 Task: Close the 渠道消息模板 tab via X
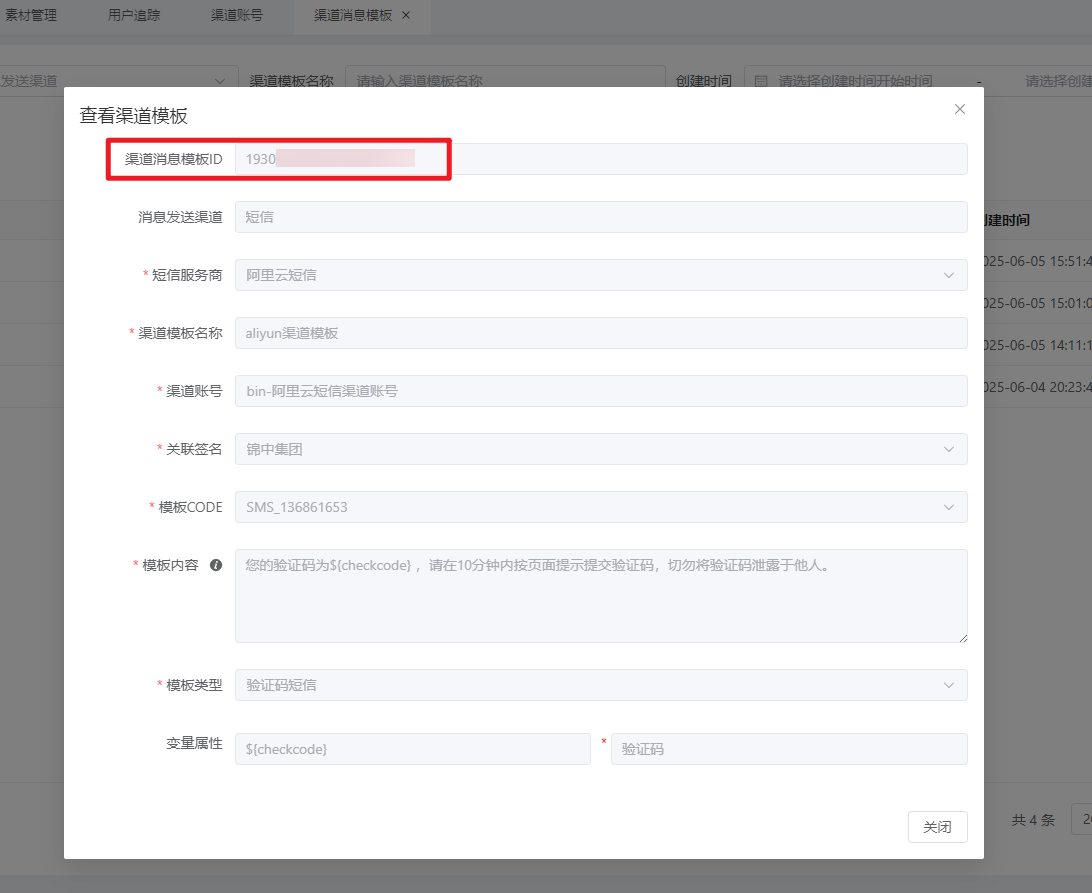(x=406, y=15)
